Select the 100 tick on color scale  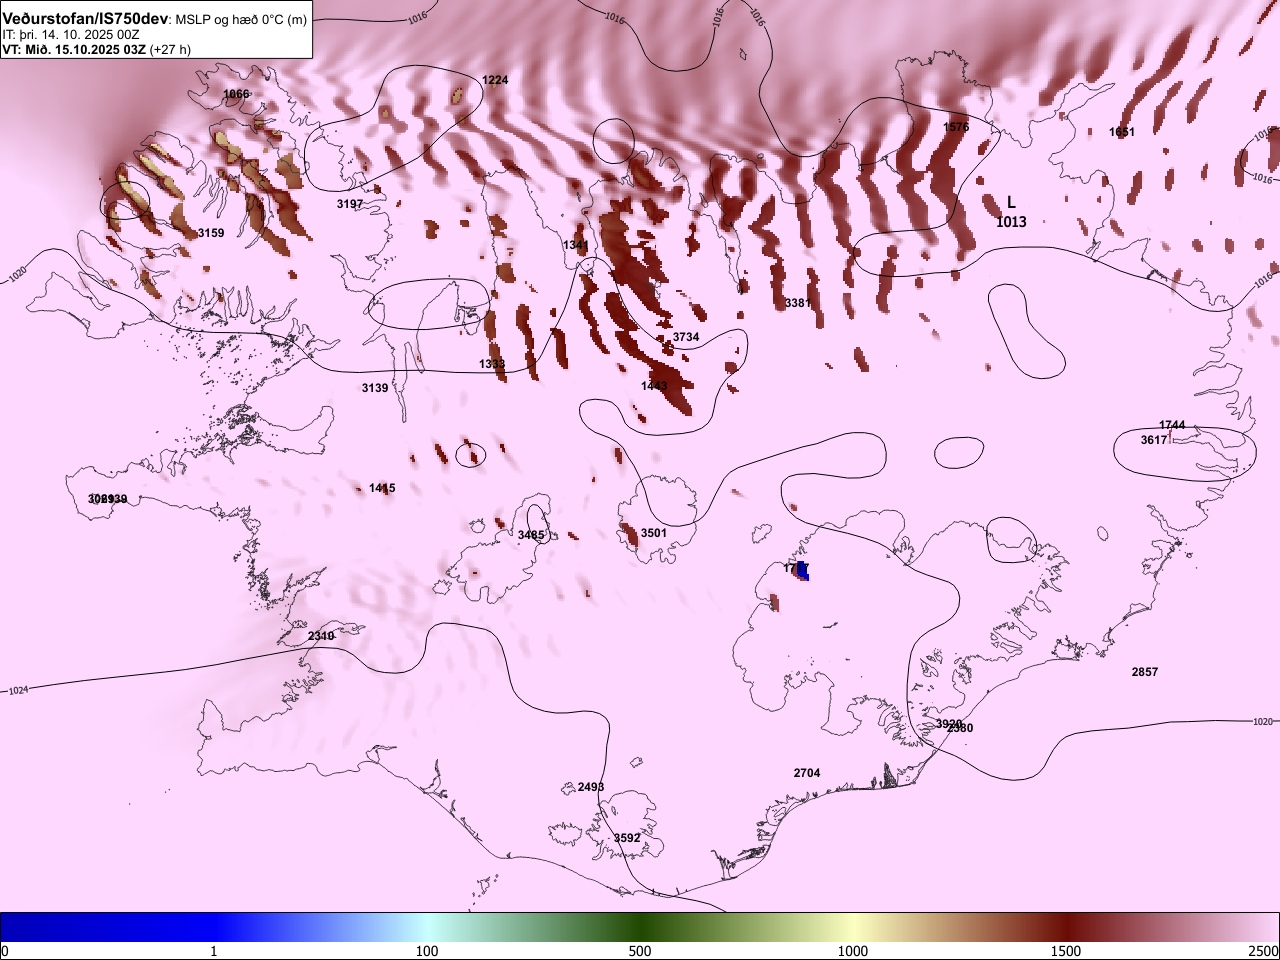427,951
